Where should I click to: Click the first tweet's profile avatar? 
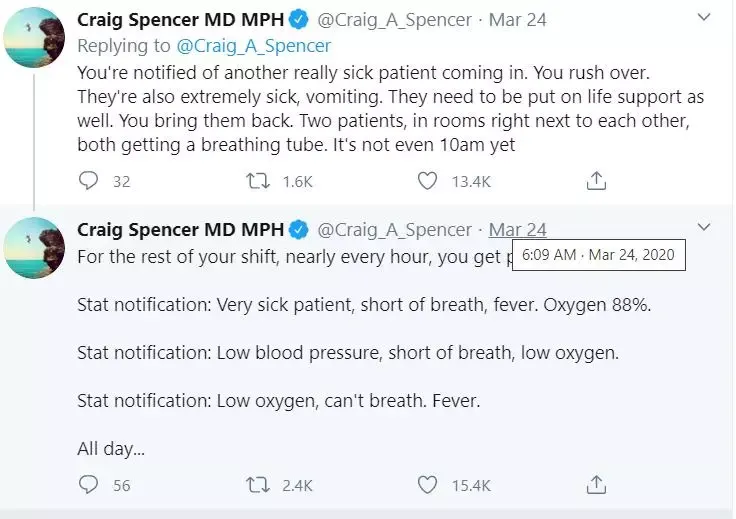(34, 38)
